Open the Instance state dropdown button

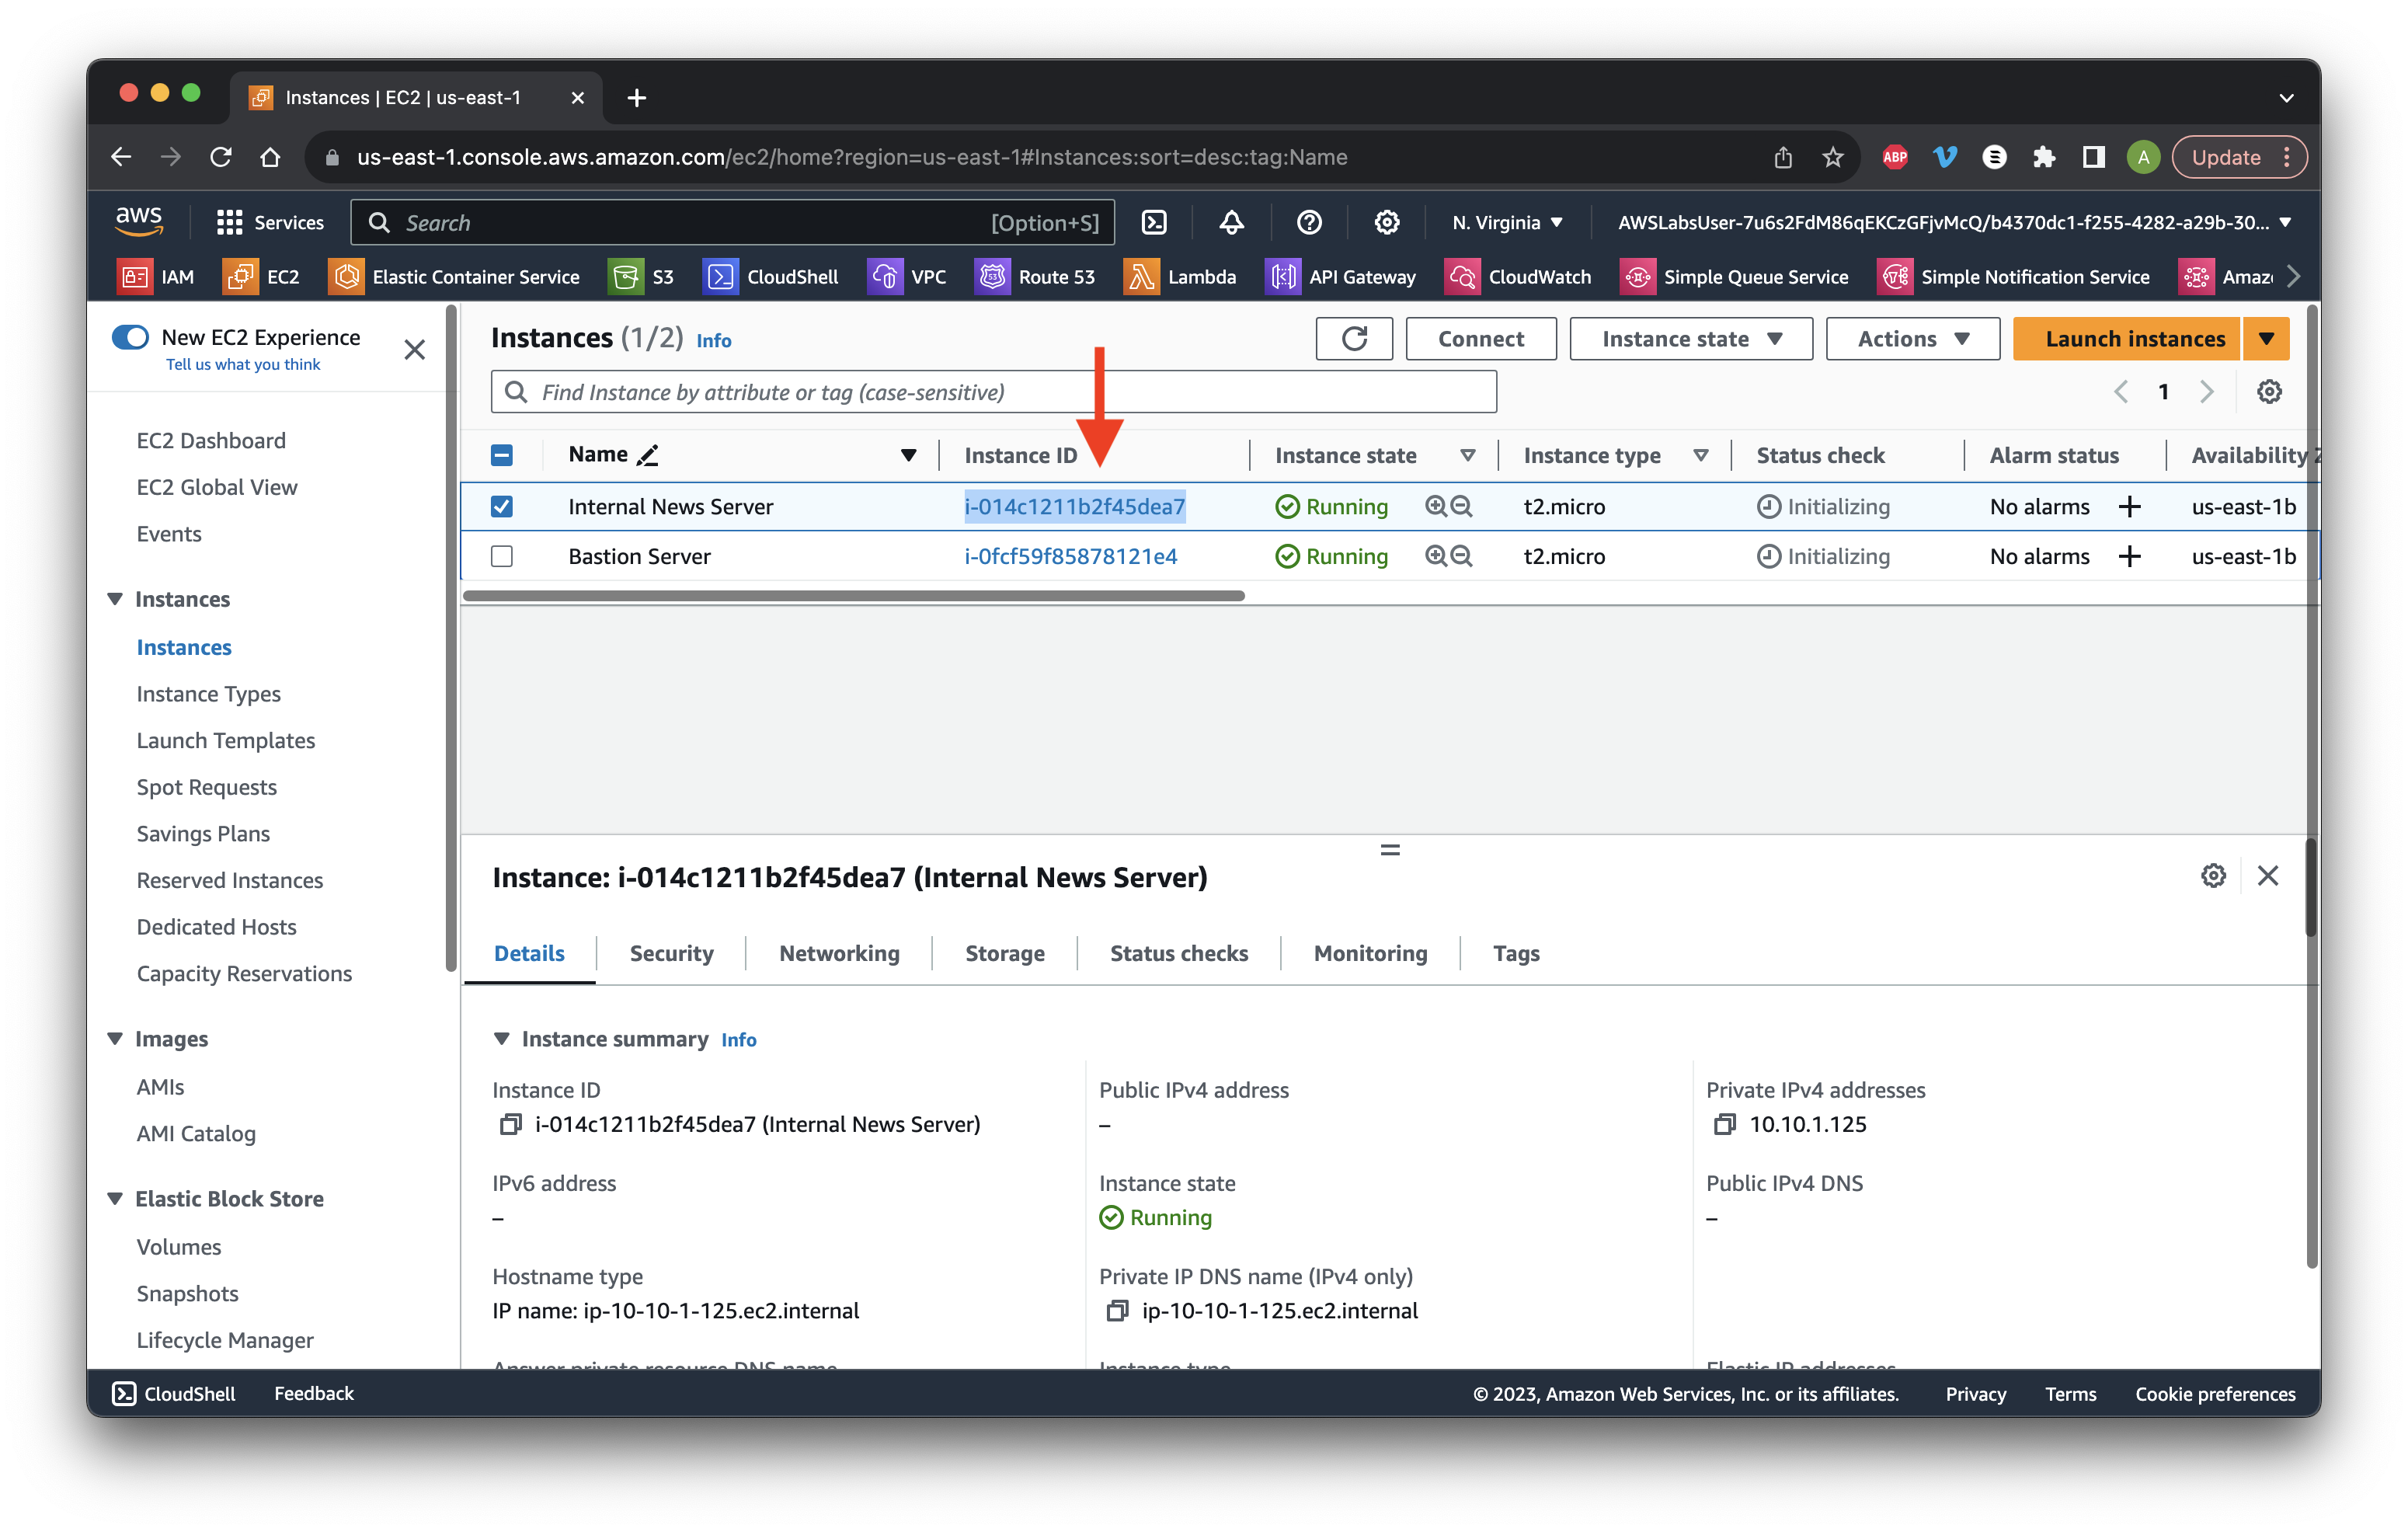click(x=1691, y=339)
